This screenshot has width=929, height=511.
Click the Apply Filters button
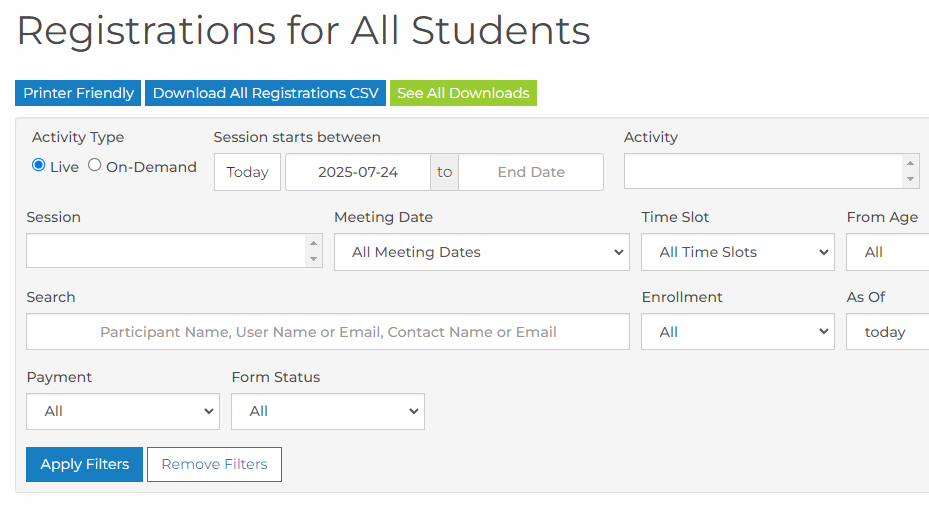tap(85, 464)
